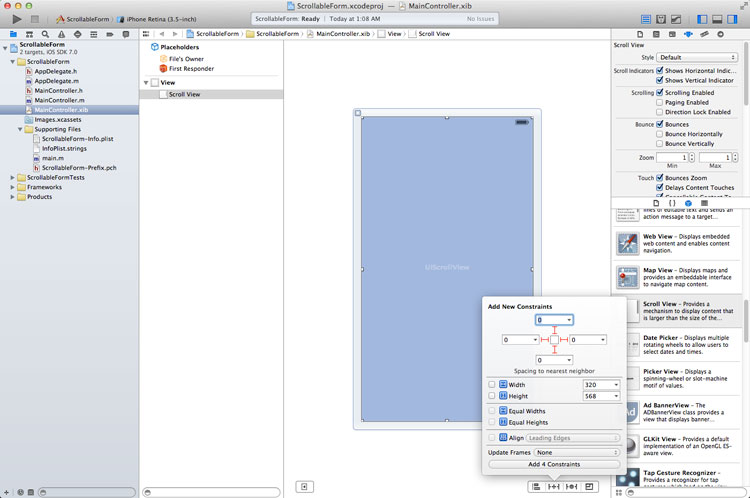Viewport: 750px width, 498px height.
Task: Select Scroll View in document outline
Action: pyautogui.click(x=211, y=95)
